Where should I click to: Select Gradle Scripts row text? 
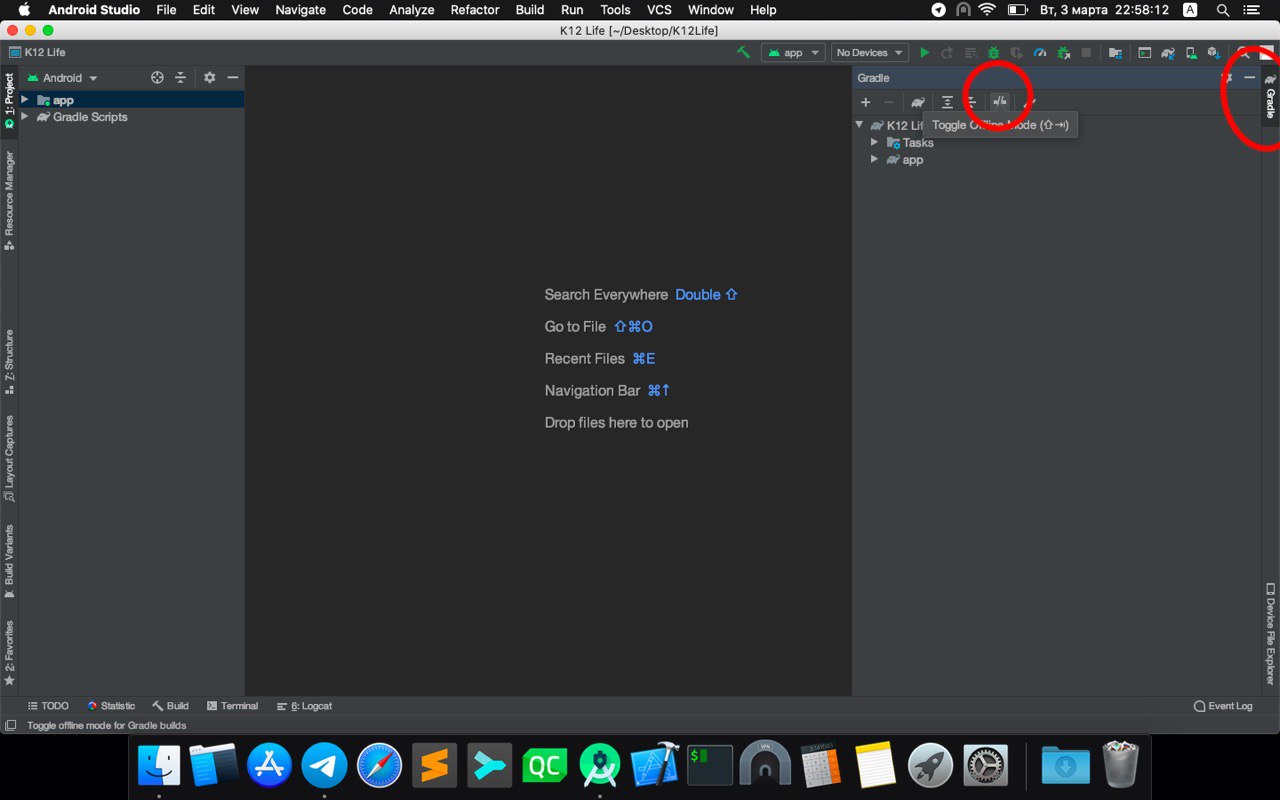(90, 117)
